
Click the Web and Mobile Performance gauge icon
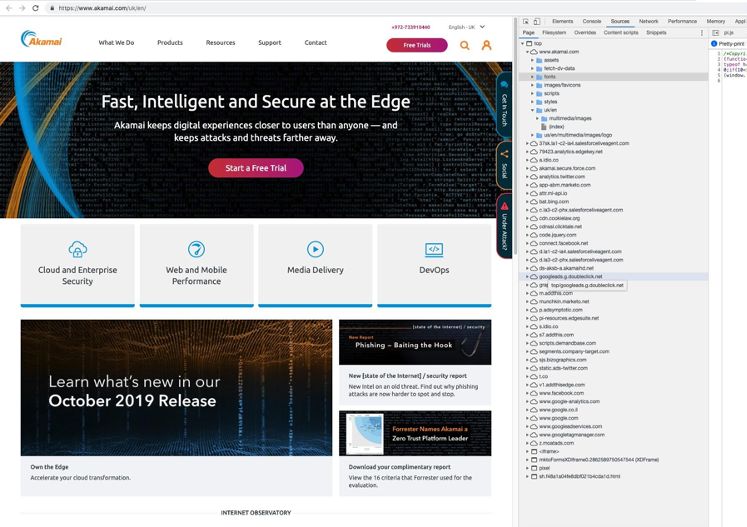[196, 249]
